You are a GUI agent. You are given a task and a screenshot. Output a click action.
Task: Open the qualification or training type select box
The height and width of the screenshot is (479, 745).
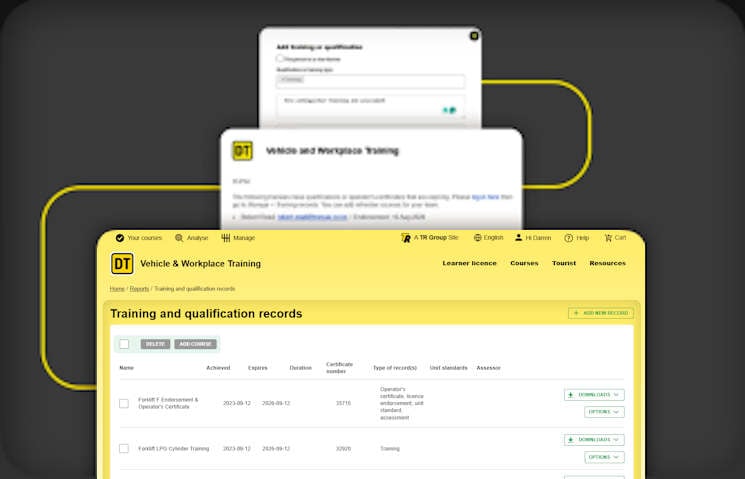pyautogui.click(x=371, y=81)
